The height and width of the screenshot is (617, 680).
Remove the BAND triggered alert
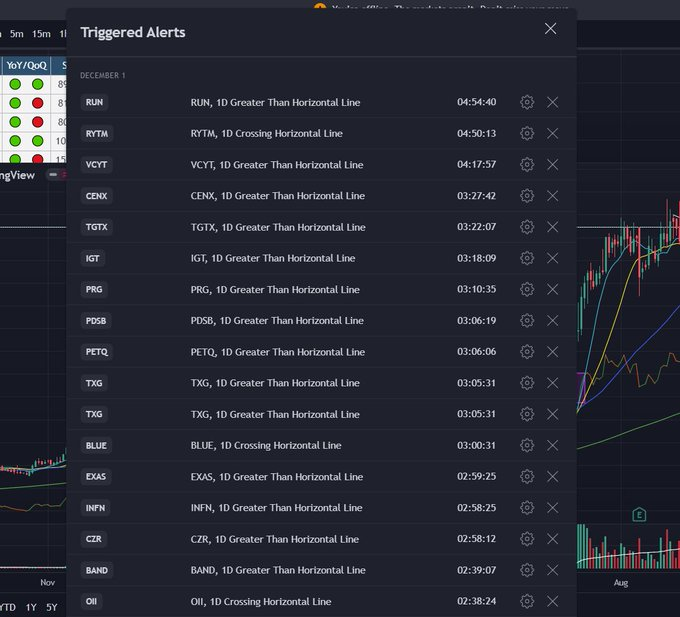[552, 570]
